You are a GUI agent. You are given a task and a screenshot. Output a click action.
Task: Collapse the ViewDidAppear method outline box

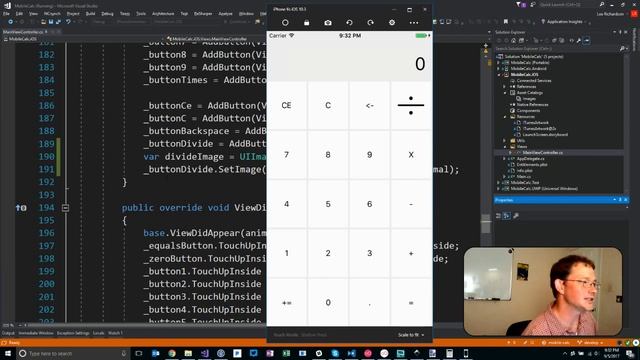pyautogui.click(x=65, y=208)
